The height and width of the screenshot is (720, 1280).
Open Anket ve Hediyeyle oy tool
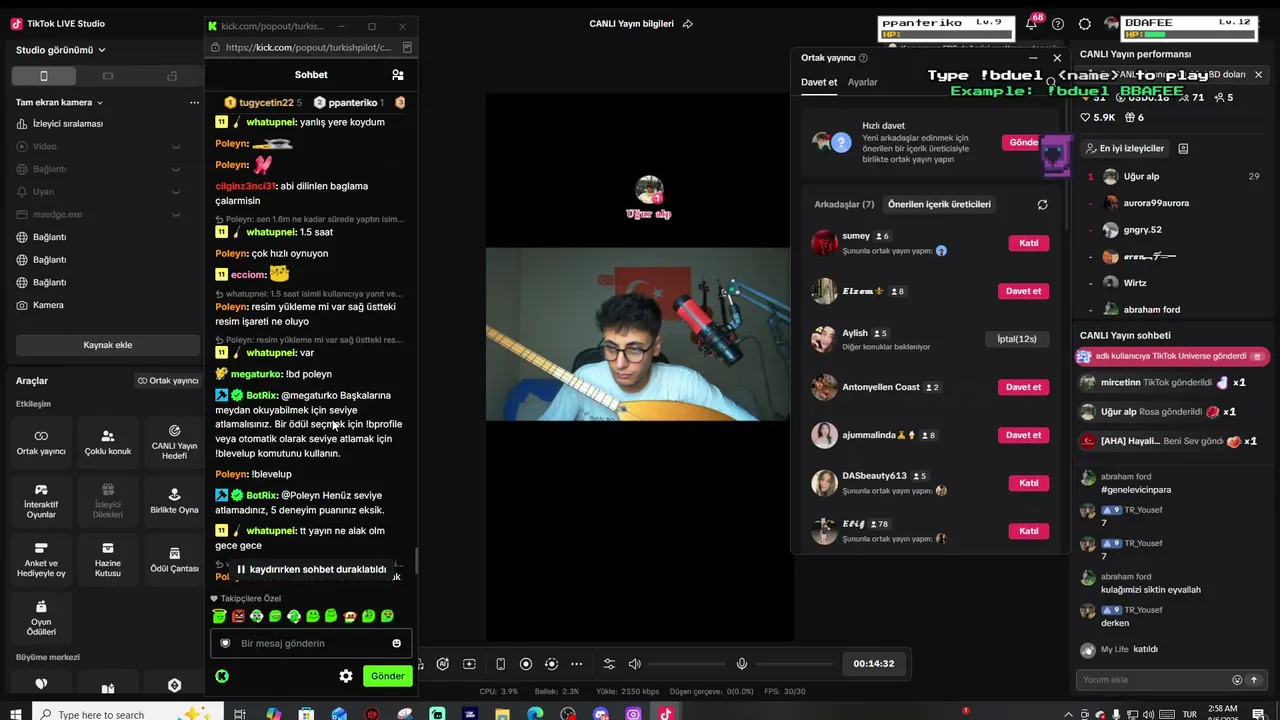pos(41,559)
